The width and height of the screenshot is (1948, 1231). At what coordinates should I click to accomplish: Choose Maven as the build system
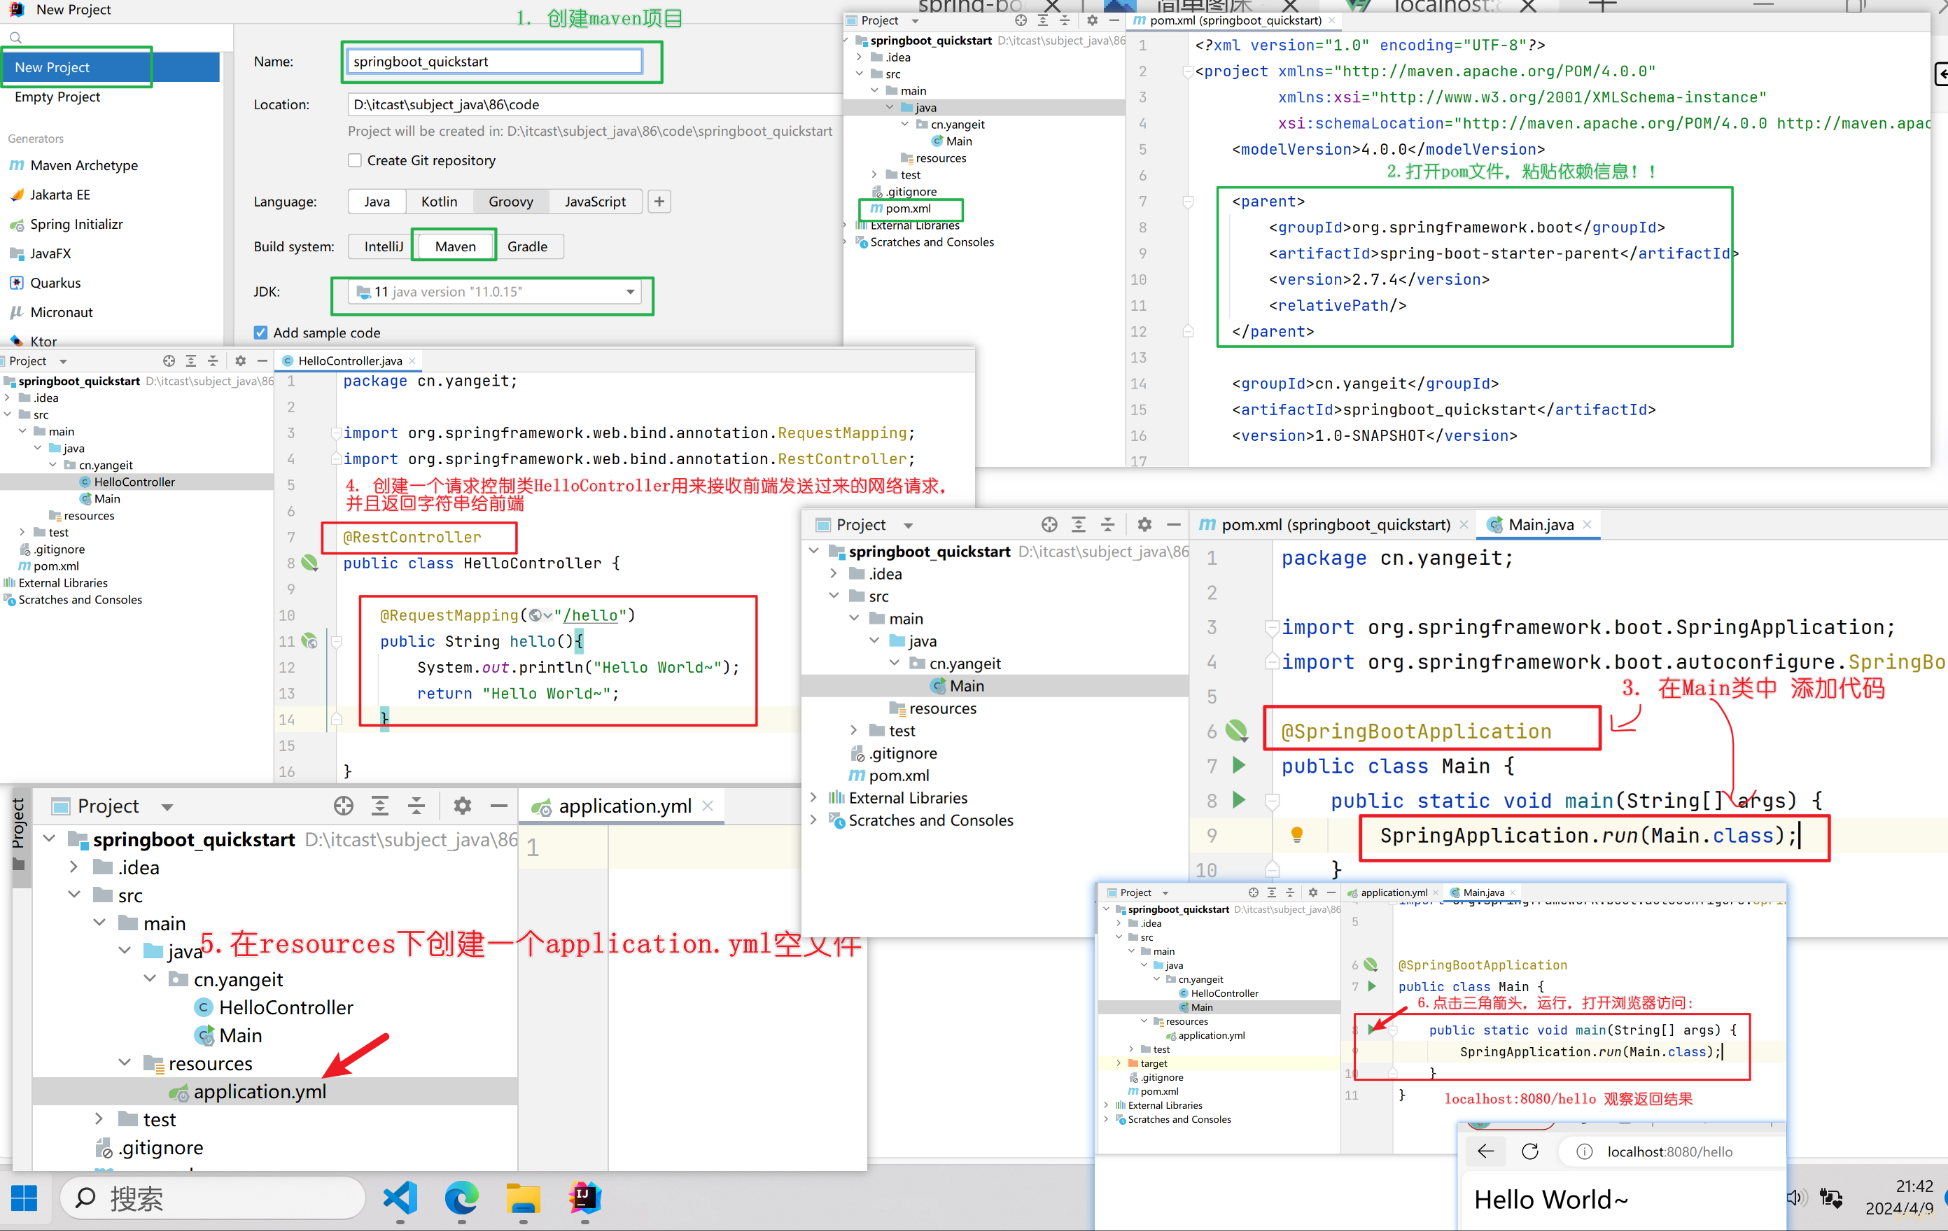(x=456, y=246)
